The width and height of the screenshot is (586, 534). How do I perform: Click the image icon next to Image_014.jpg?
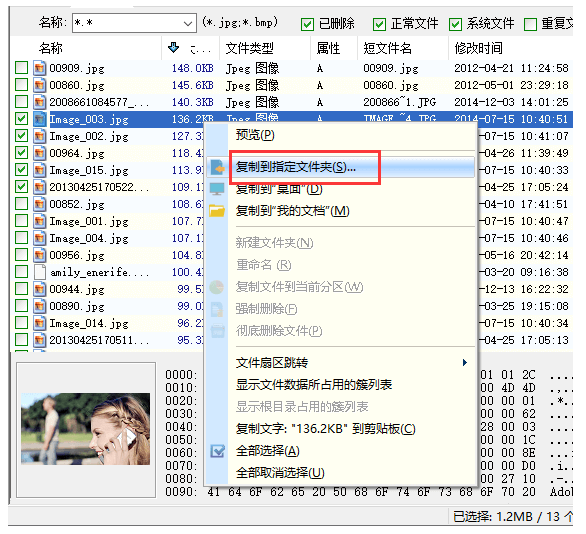click(39, 323)
